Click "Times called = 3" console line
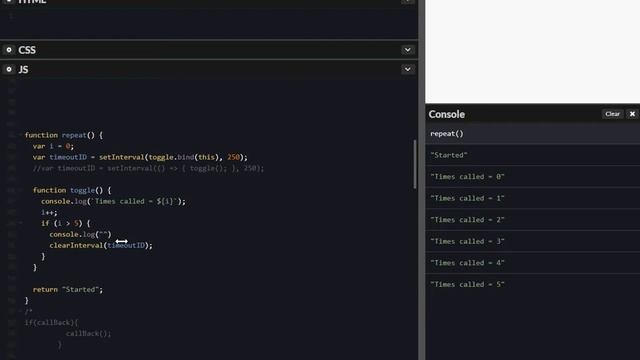The height and width of the screenshot is (360, 640). pos(533,242)
